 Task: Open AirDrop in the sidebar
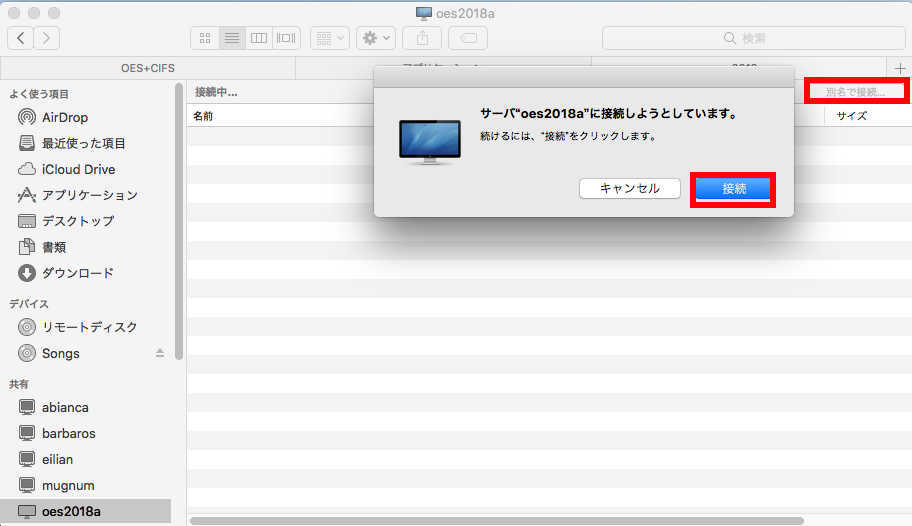65,118
